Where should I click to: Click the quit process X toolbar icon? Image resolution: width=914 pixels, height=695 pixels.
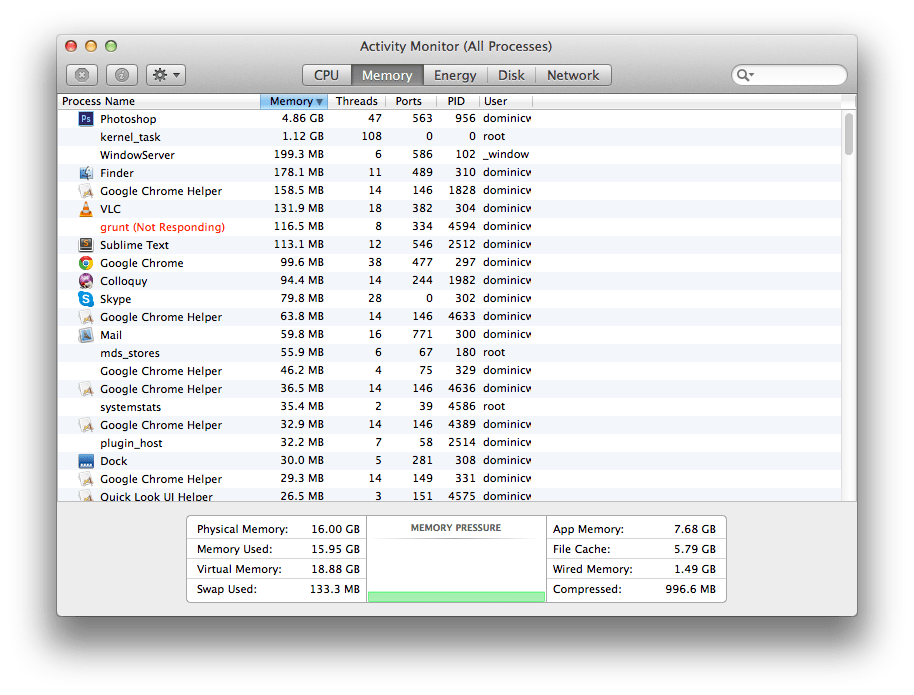click(x=81, y=74)
